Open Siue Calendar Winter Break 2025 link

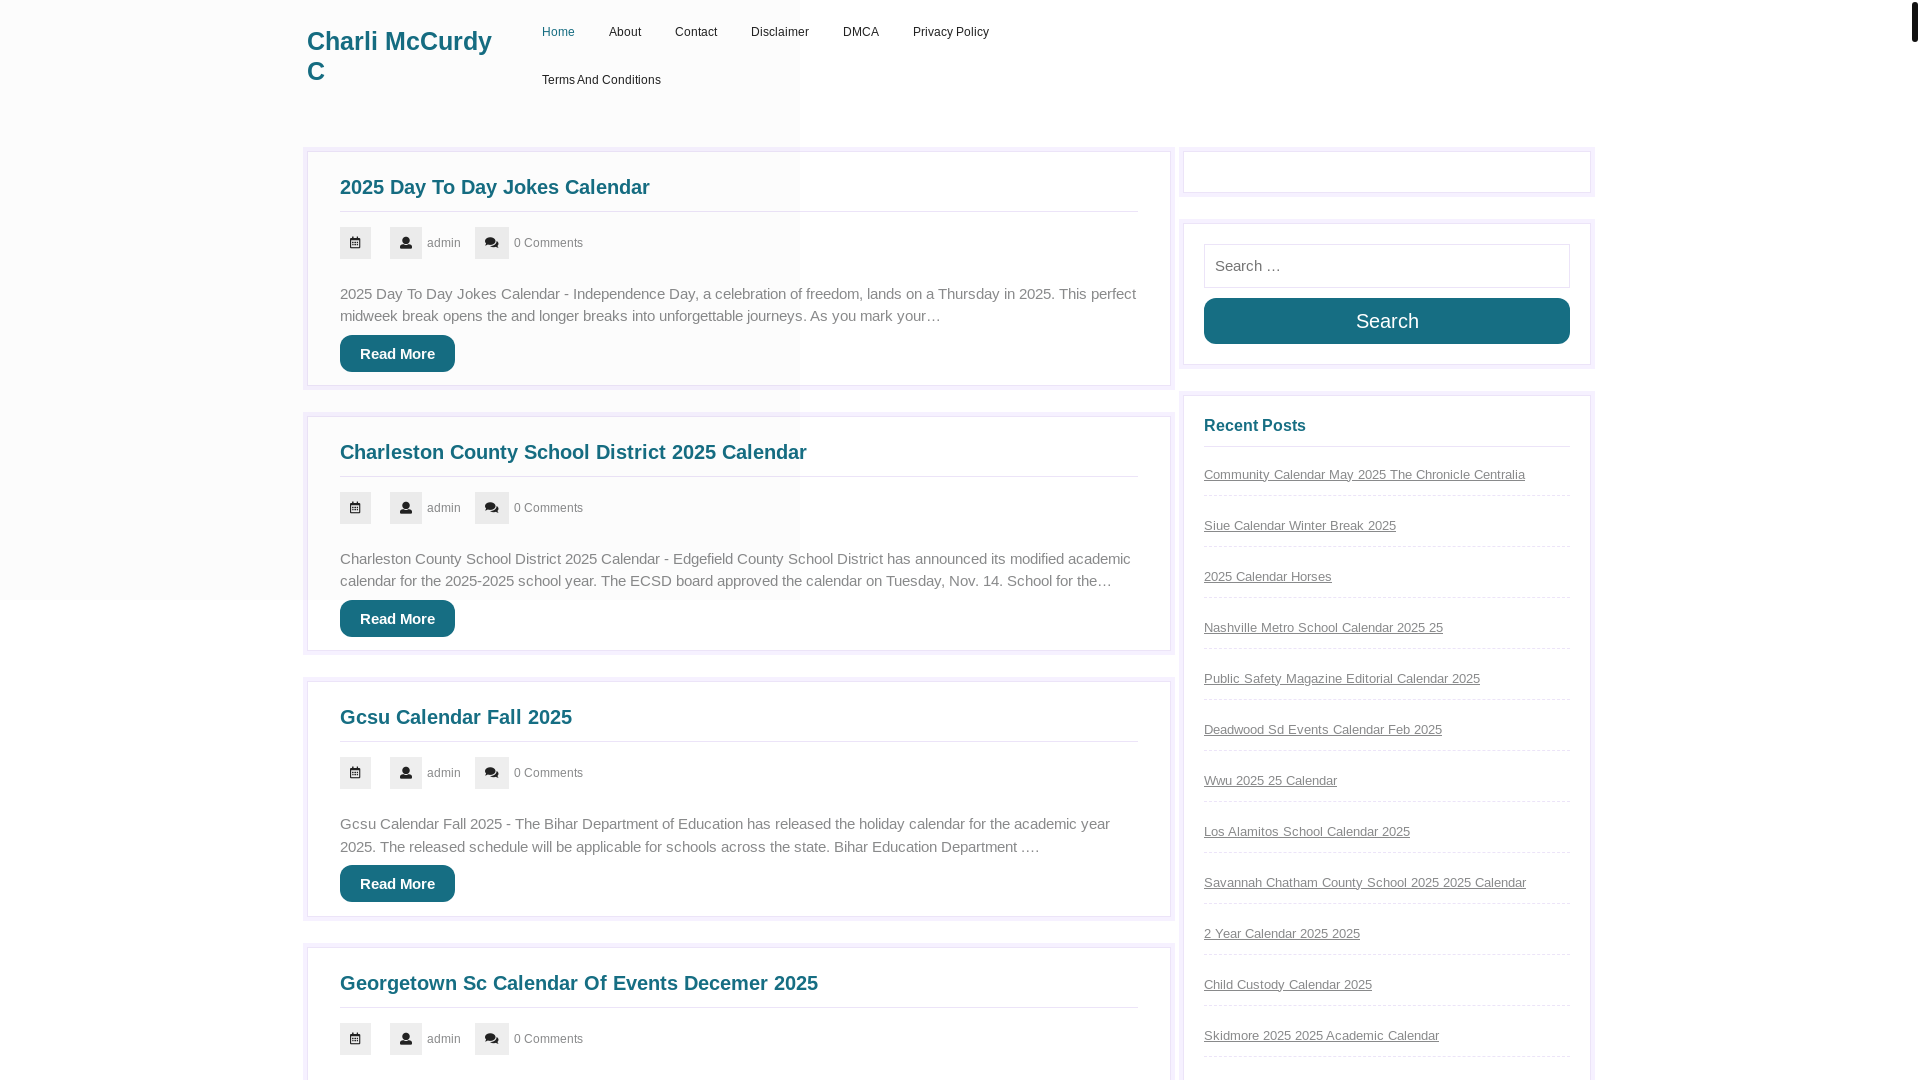[x=1300, y=526]
